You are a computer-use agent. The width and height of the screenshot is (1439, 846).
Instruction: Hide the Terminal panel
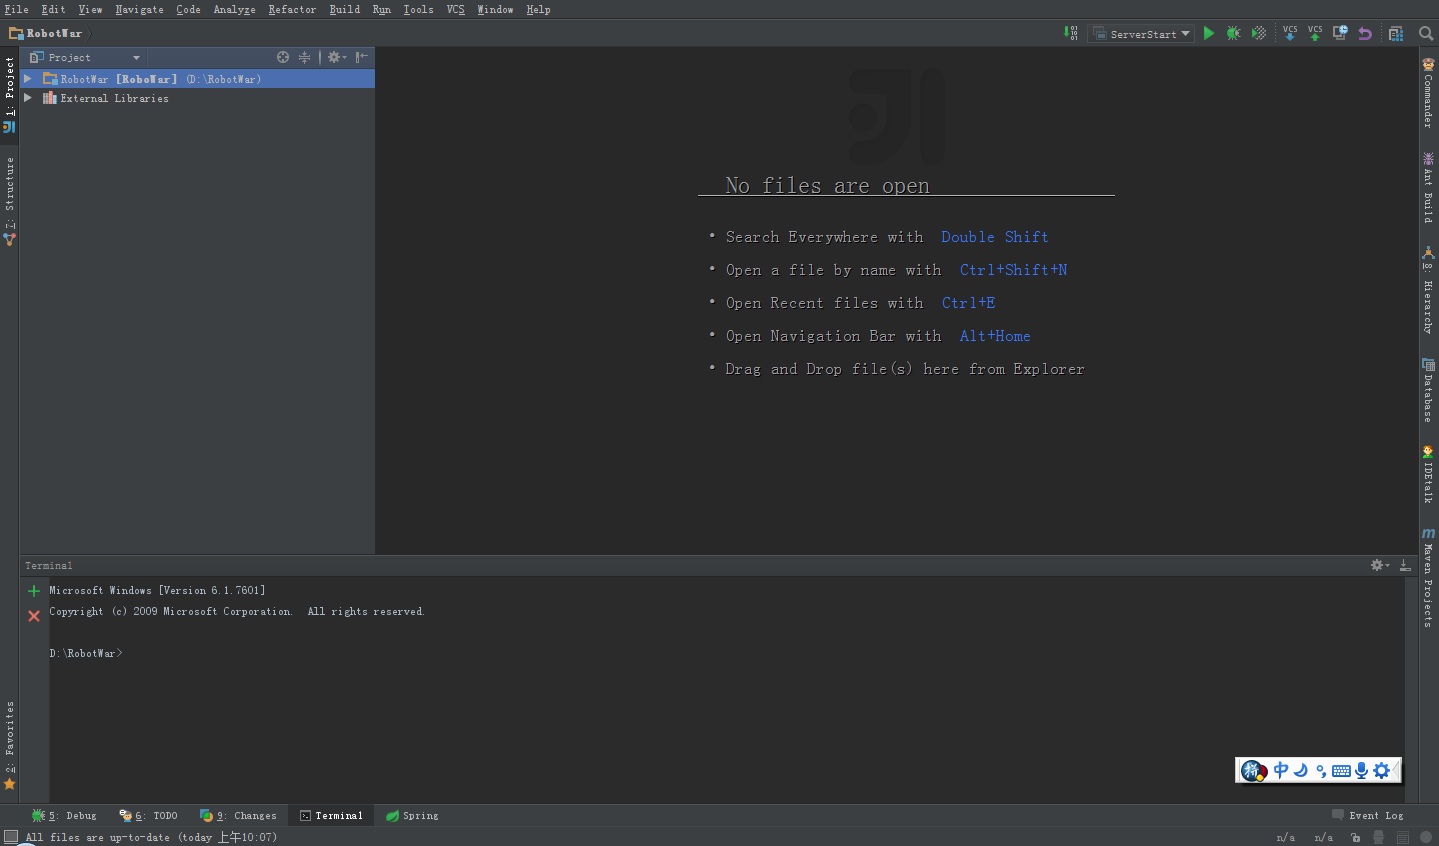point(1405,565)
